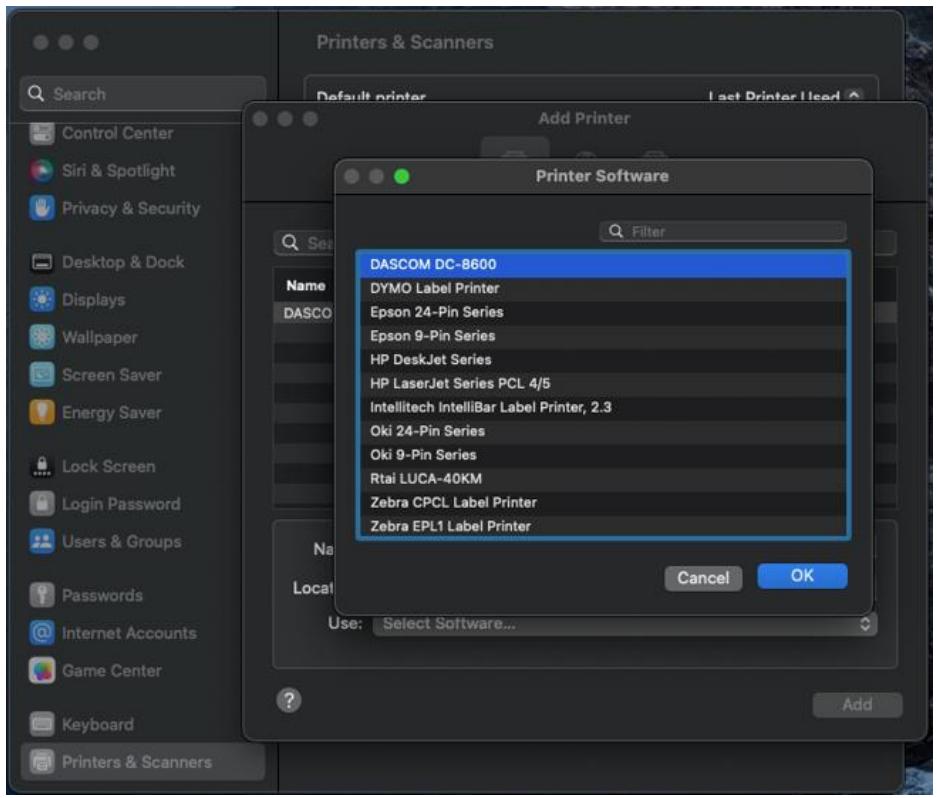
Task: Open Default printer Last Printer Used popup
Action: pyautogui.click(x=785, y=97)
